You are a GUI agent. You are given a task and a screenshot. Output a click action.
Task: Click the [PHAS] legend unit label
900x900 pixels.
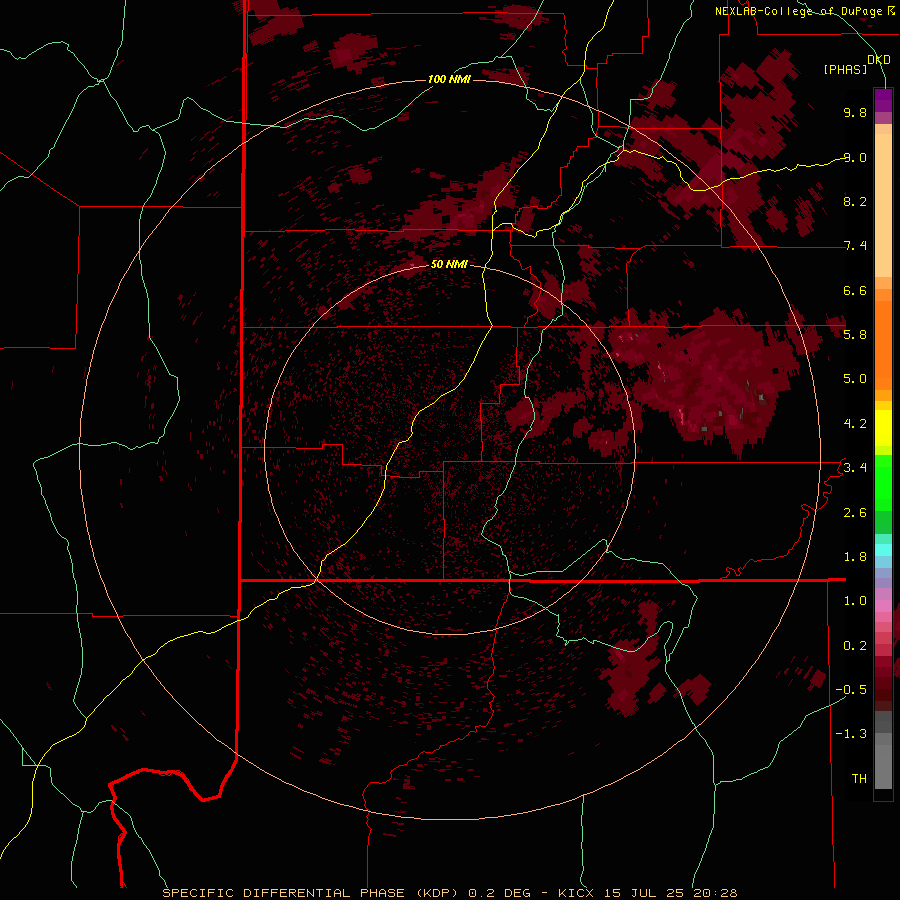[x=845, y=69]
